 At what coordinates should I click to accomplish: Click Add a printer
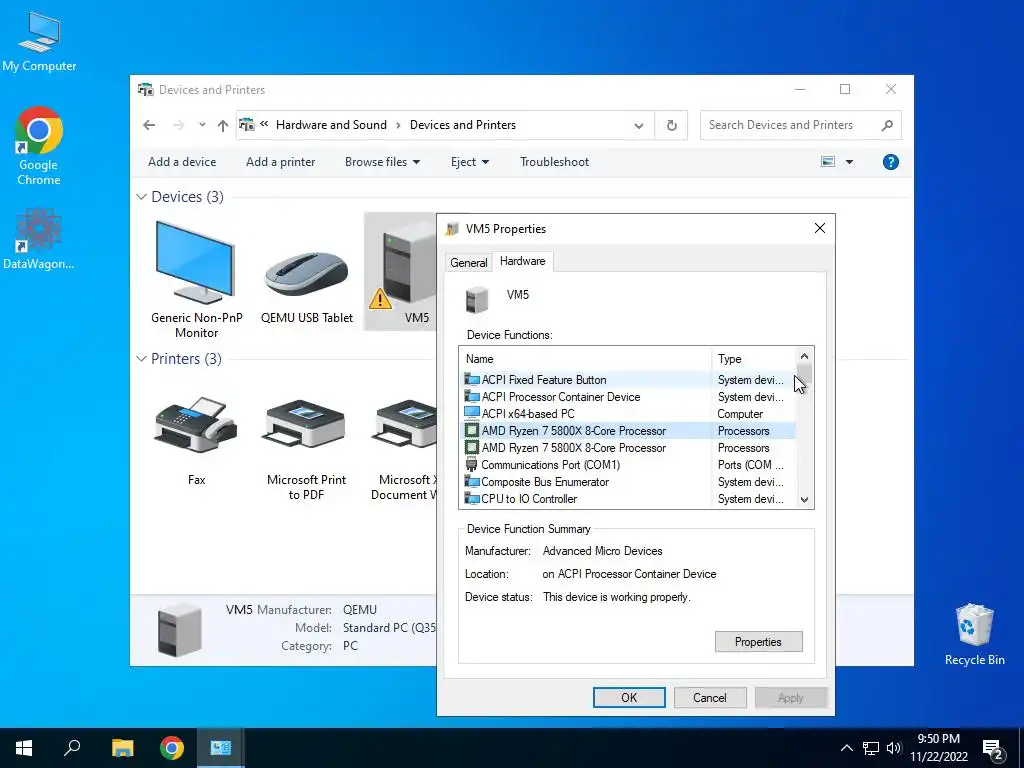pyautogui.click(x=280, y=162)
